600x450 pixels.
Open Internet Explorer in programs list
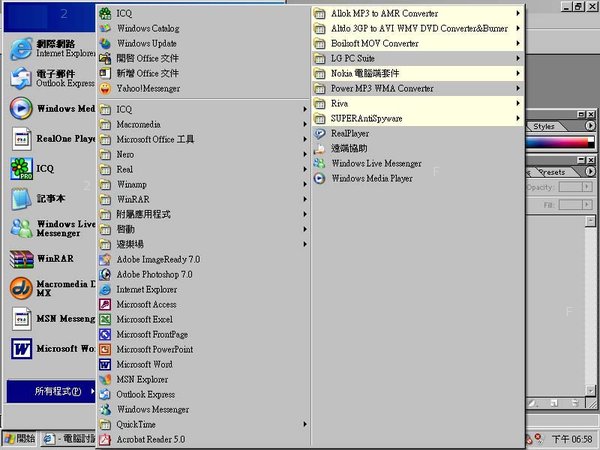click(203, 290)
